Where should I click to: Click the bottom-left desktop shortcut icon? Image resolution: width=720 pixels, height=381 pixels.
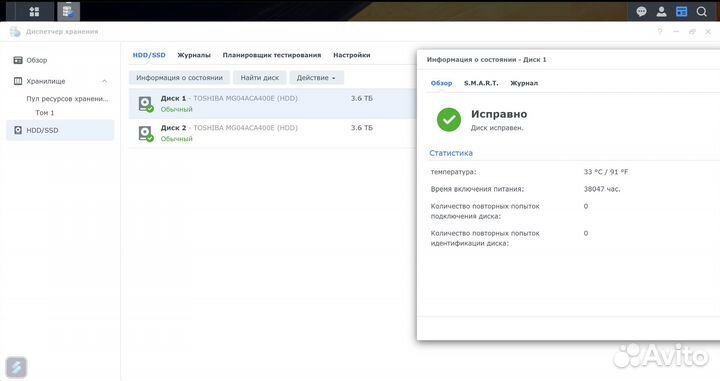coord(16,368)
